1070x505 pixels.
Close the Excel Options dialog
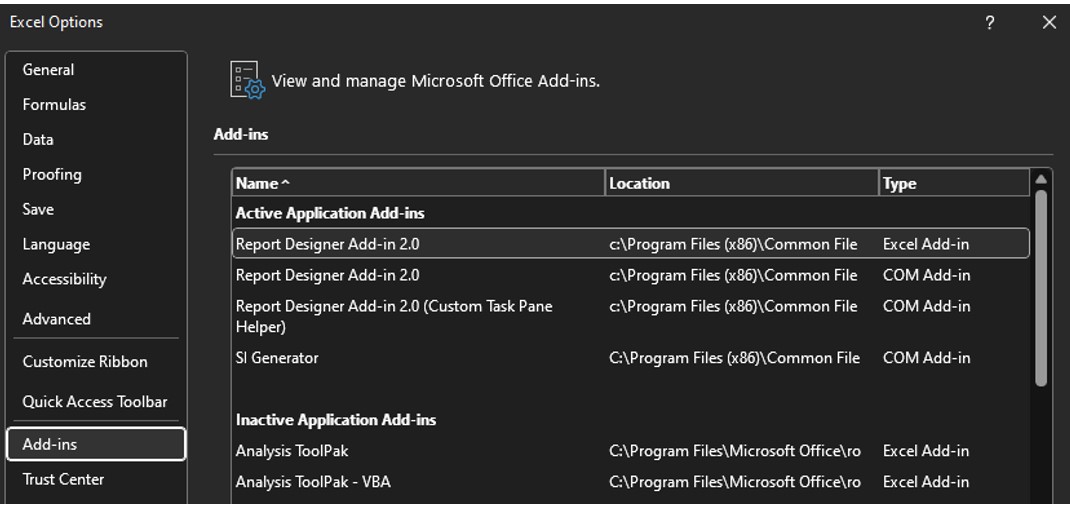(1050, 23)
